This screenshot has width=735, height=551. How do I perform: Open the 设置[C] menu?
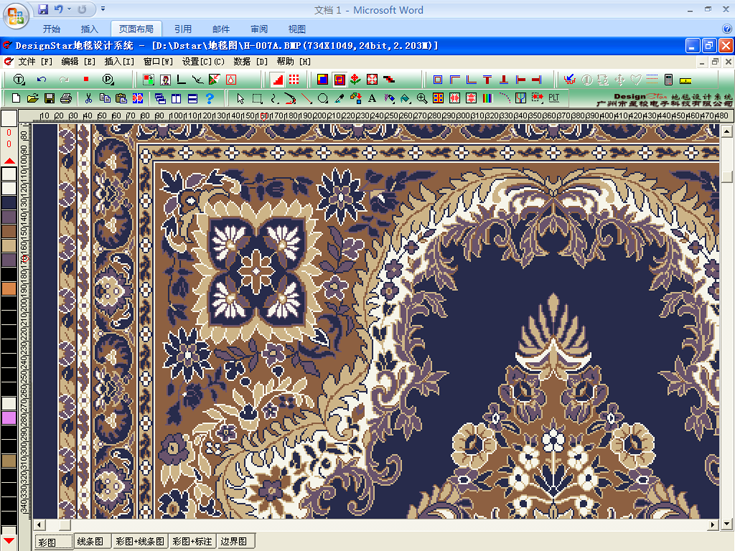203,61
